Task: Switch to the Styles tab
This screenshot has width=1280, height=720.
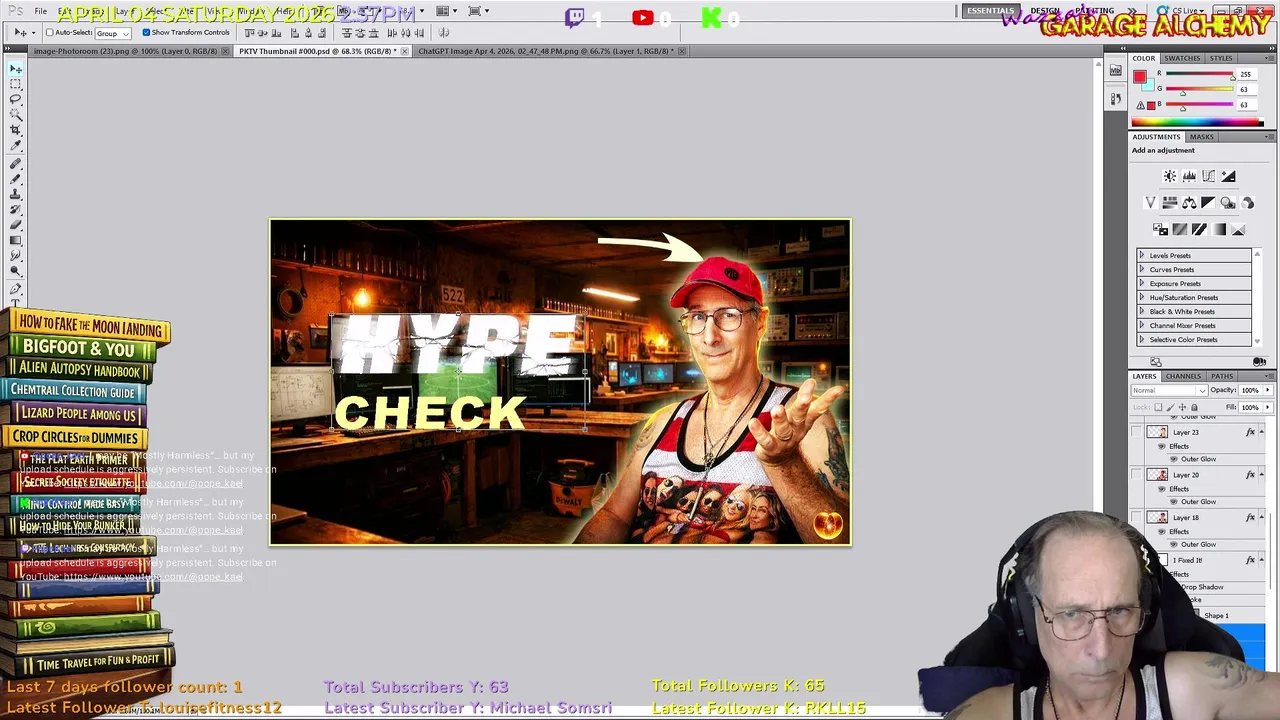Action: click(x=1221, y=58)
